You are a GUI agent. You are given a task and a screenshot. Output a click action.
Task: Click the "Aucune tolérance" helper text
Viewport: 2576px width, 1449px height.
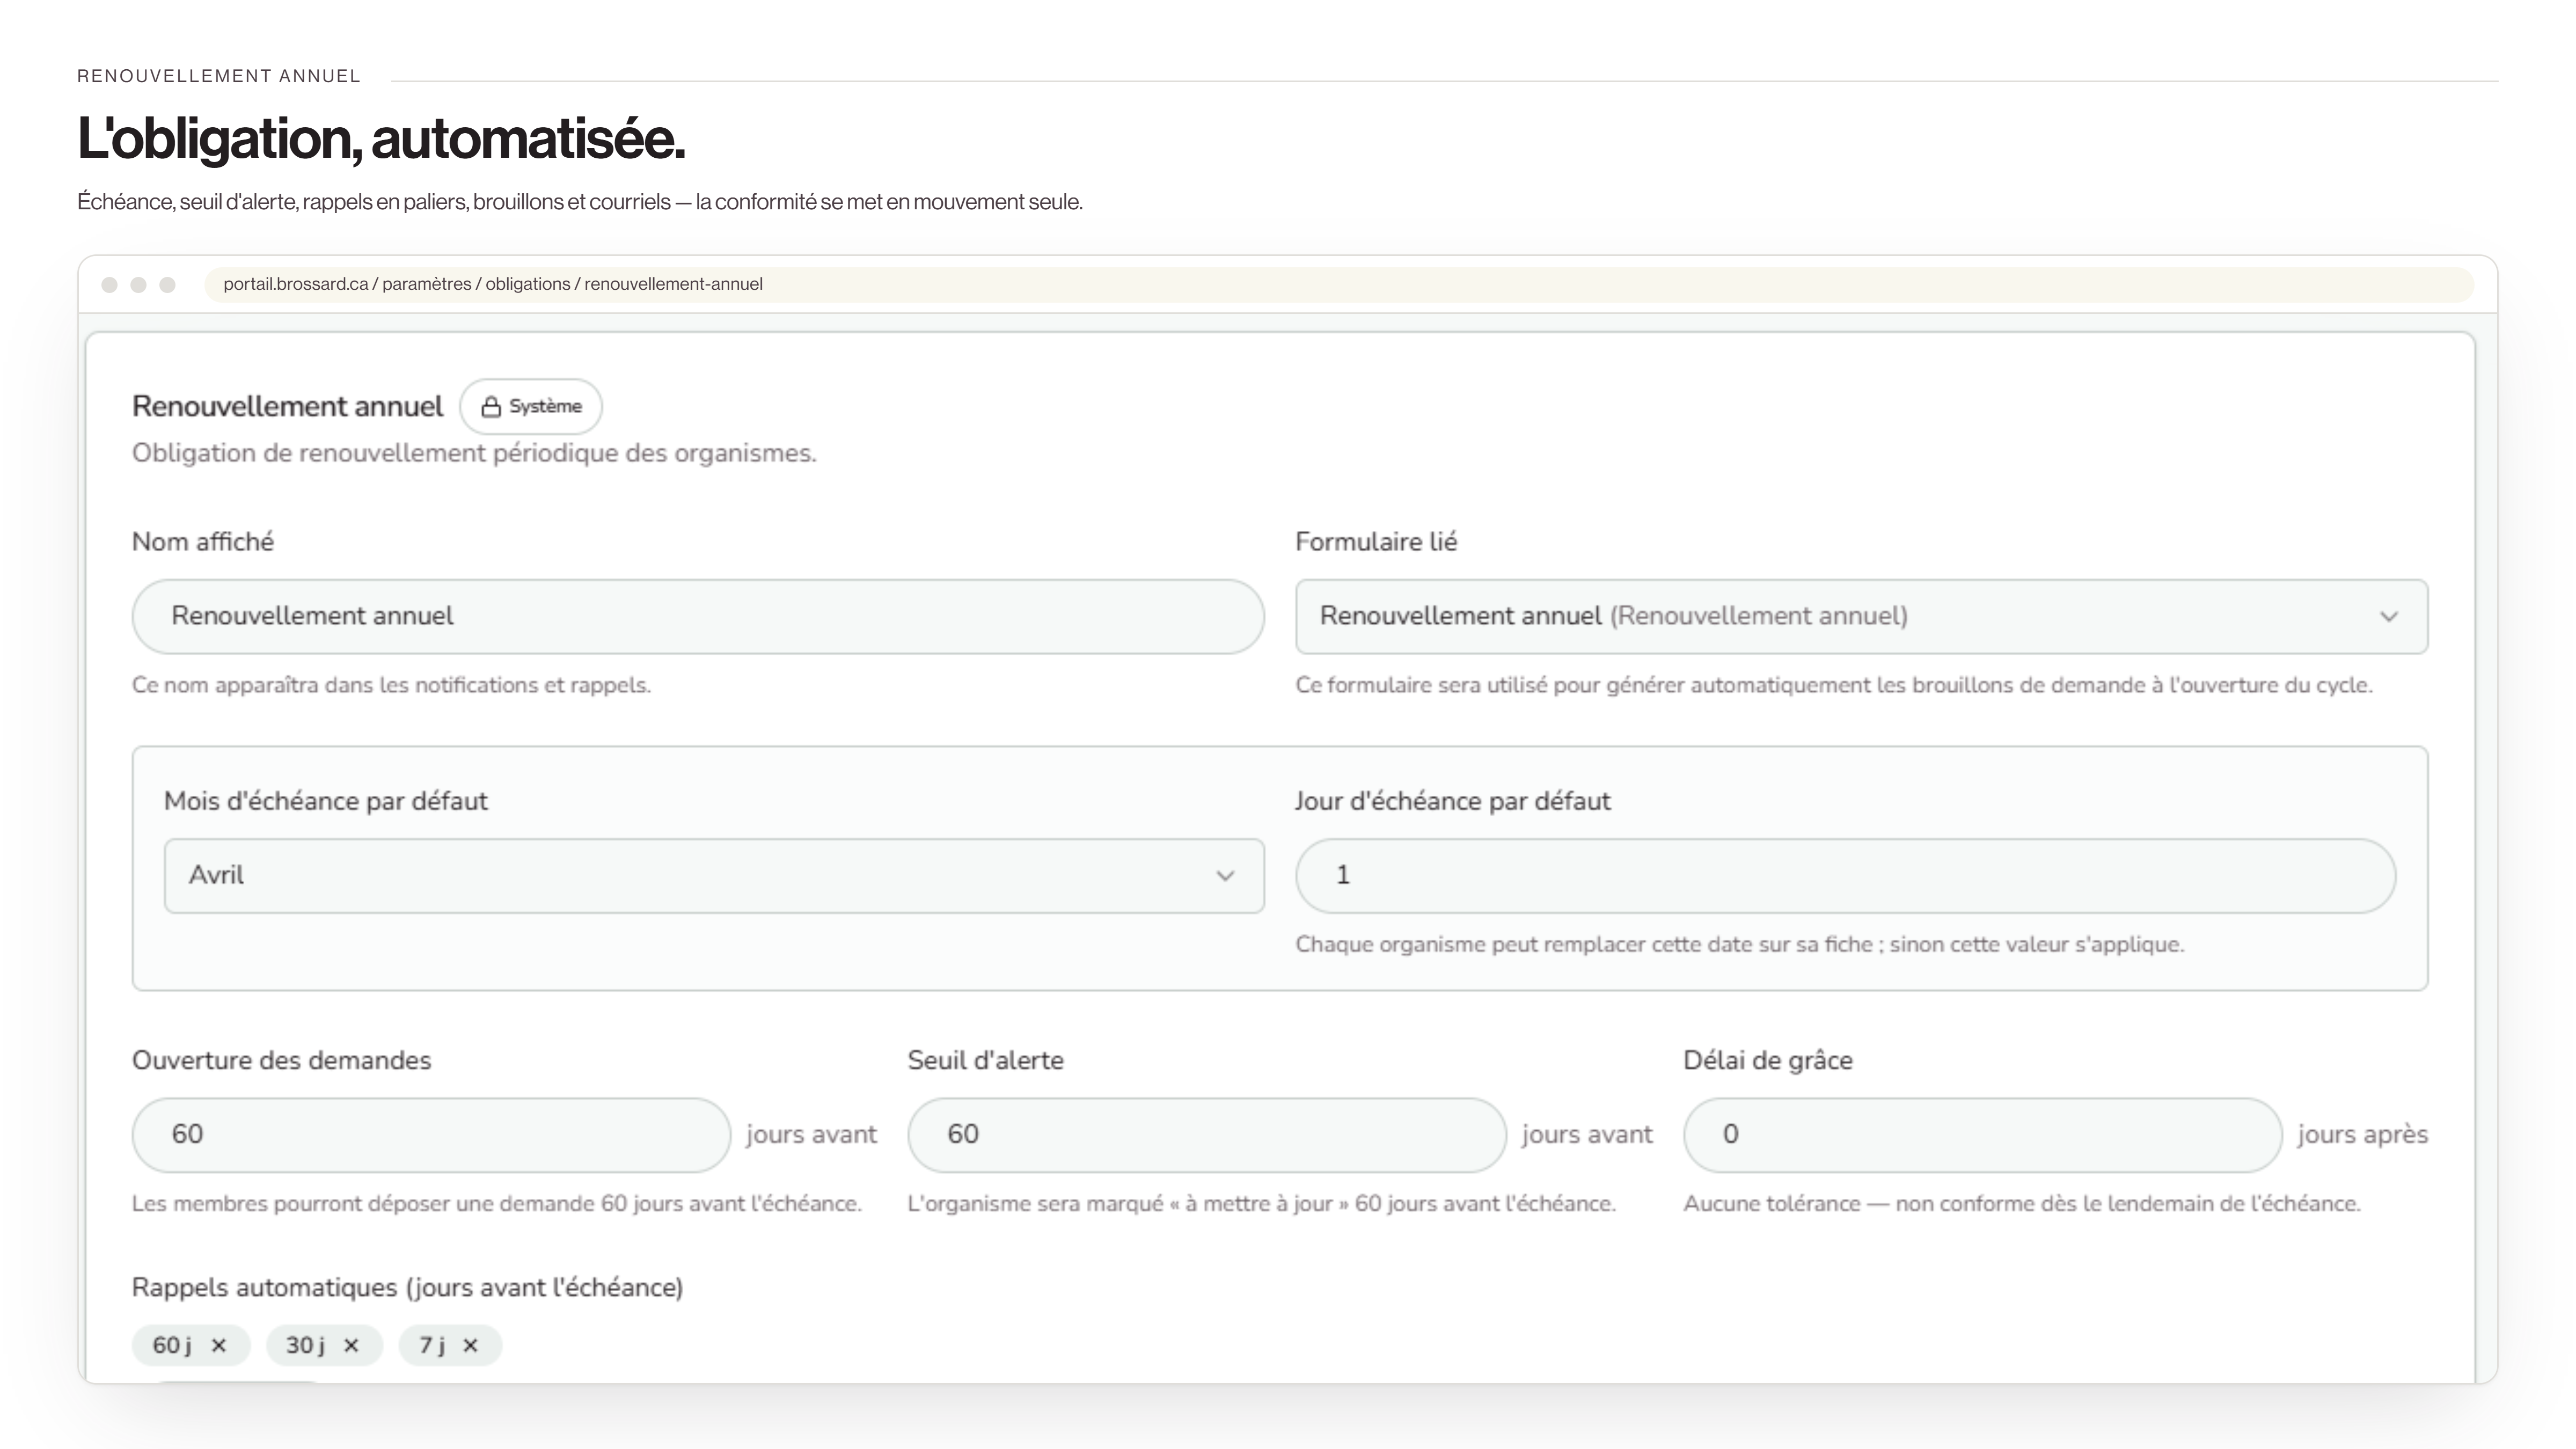tap(2022, 1203)
